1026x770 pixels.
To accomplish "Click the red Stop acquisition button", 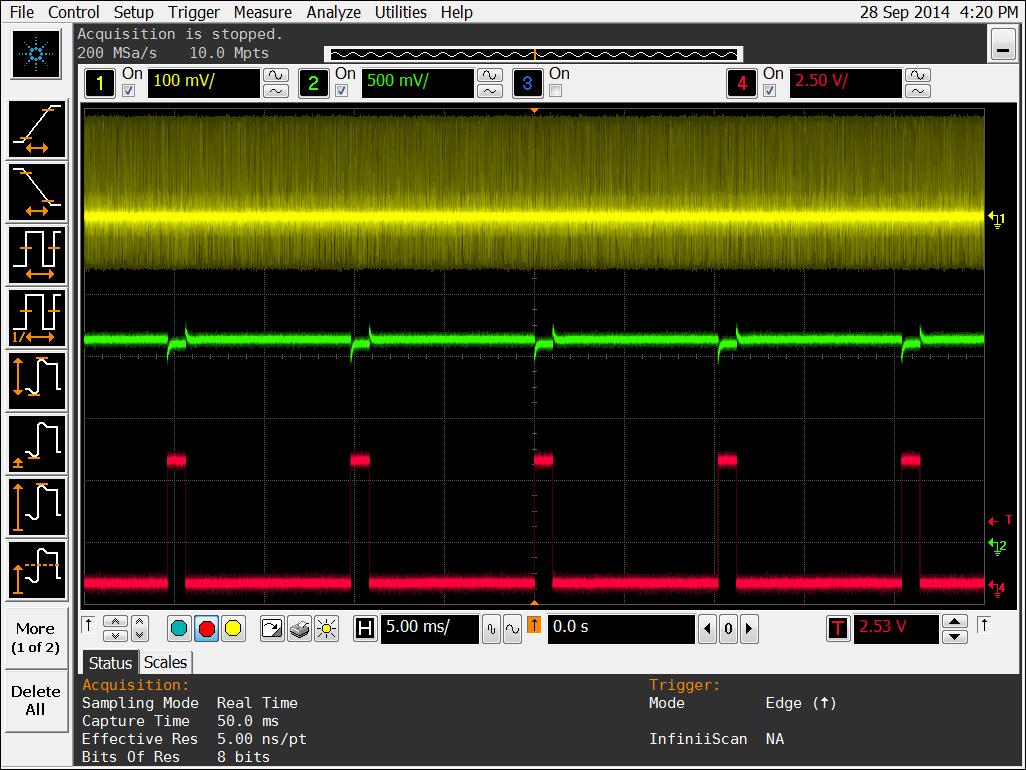I will click(x=207, y=629).
